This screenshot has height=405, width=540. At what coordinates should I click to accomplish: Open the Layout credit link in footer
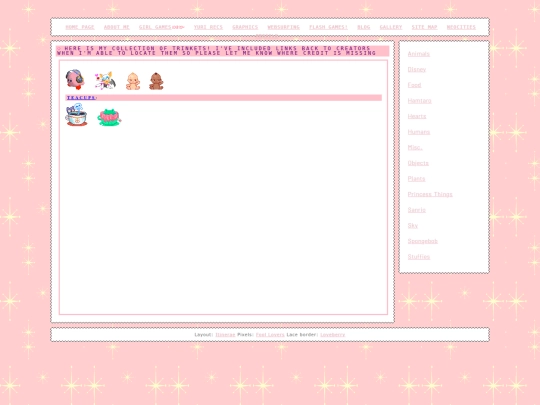225,335
